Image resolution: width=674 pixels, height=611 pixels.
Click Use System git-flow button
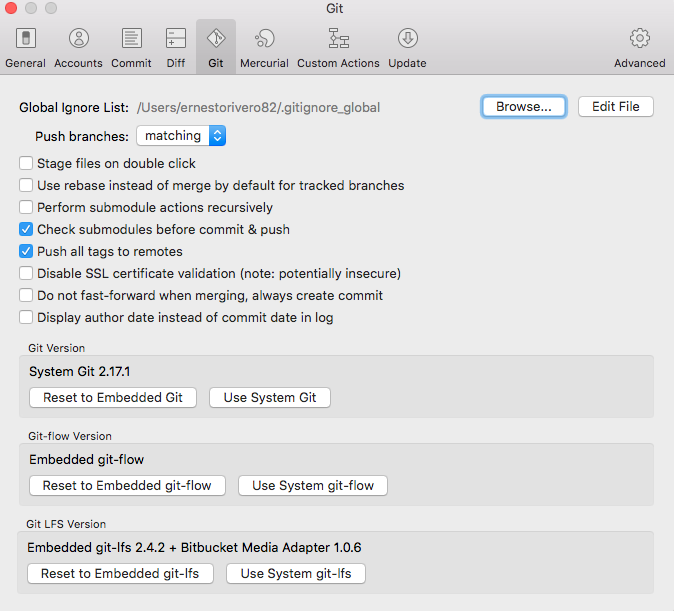[312, 485]
